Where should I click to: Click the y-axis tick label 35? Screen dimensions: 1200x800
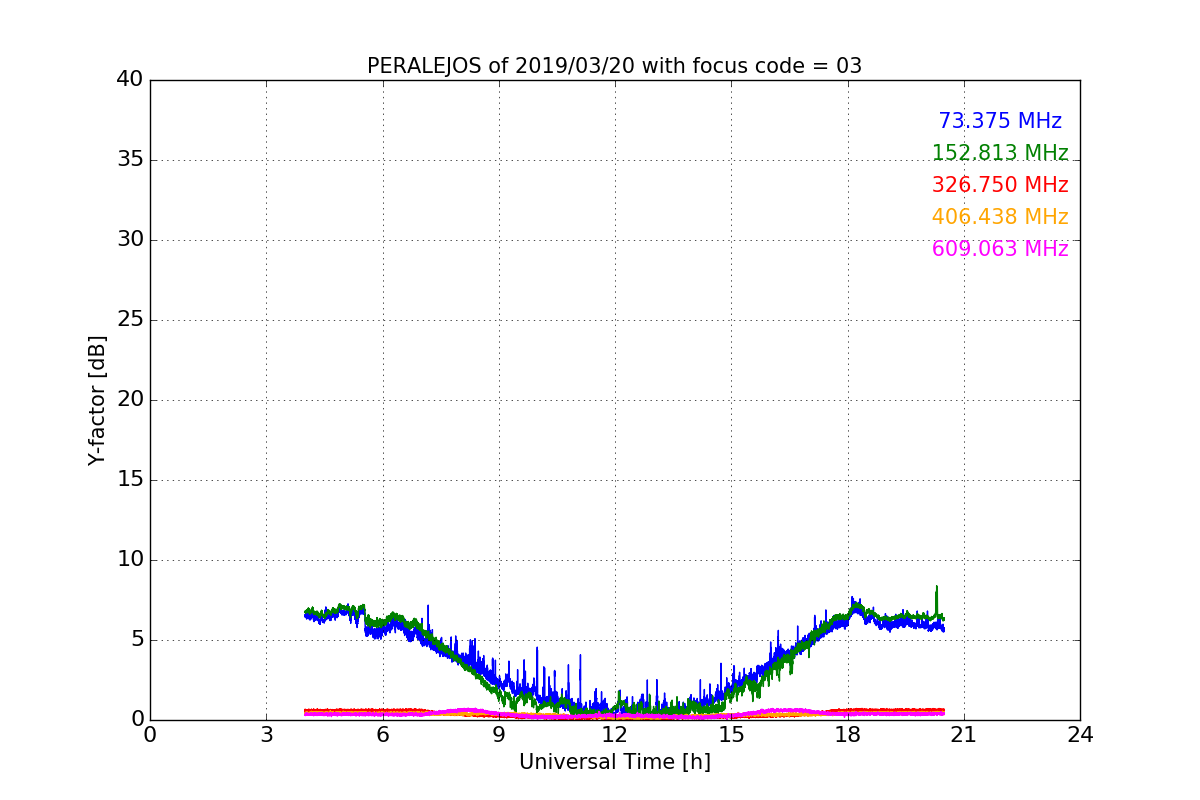click(x=130, y=160)
